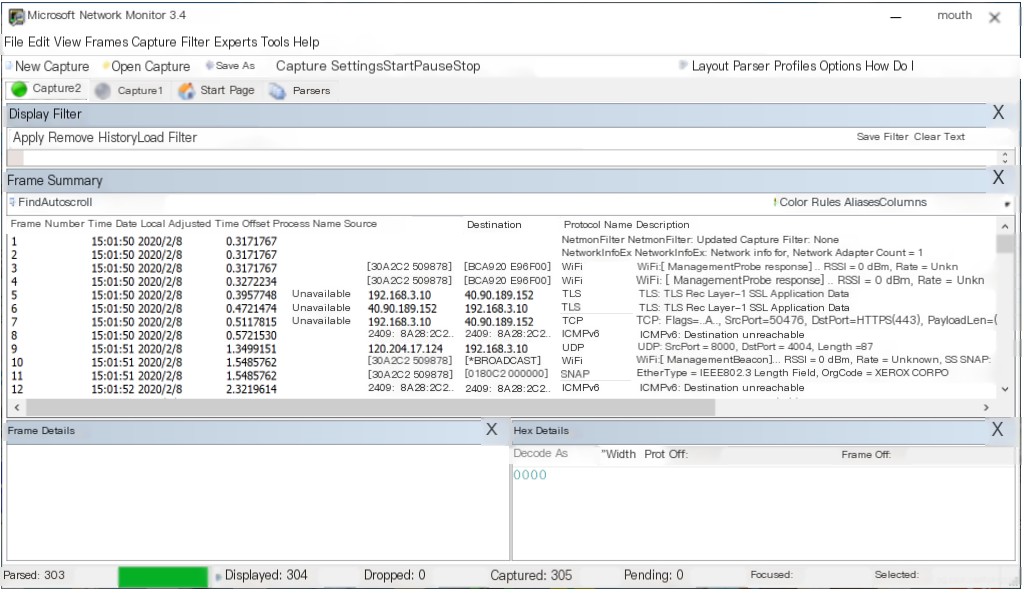
Task: Click horizontal scrollbar left arrow
Action: point(16,407)
